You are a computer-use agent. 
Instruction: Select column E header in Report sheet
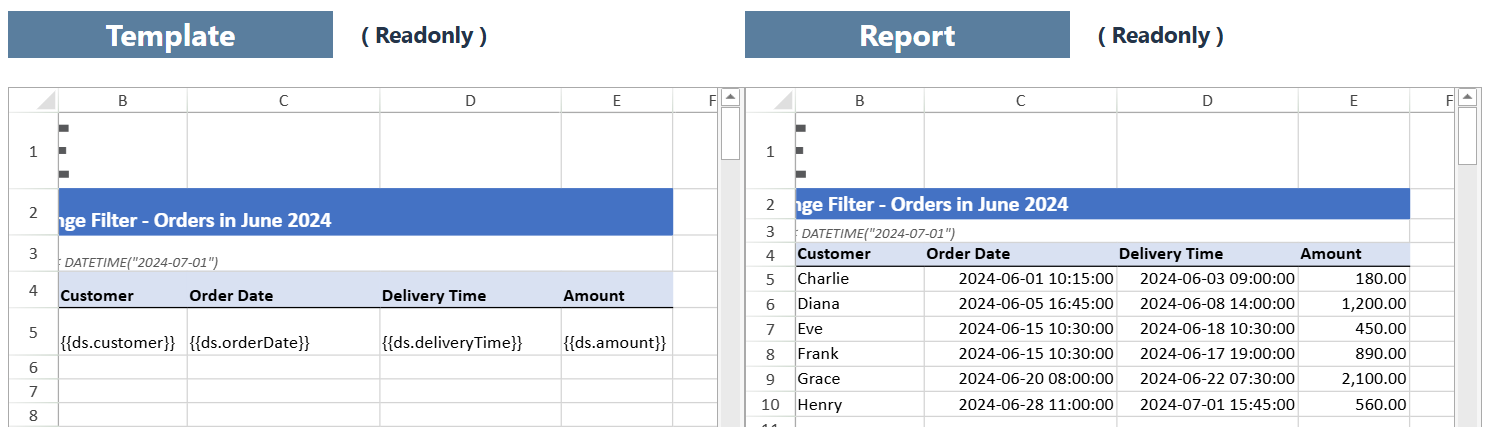point(1354,100)
